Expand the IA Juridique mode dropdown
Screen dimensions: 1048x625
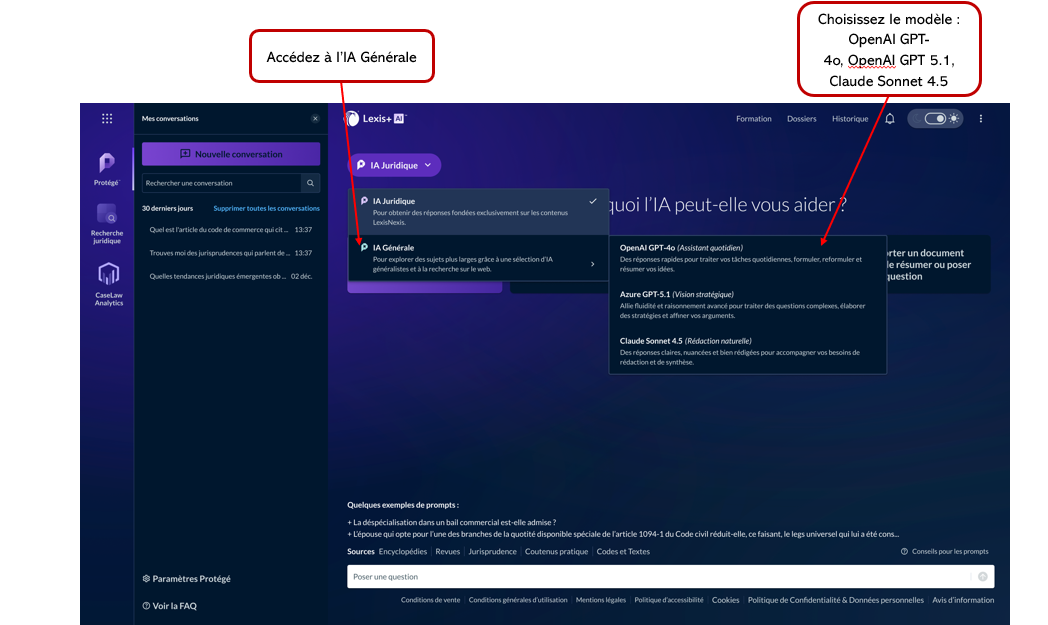coord(394,165)
